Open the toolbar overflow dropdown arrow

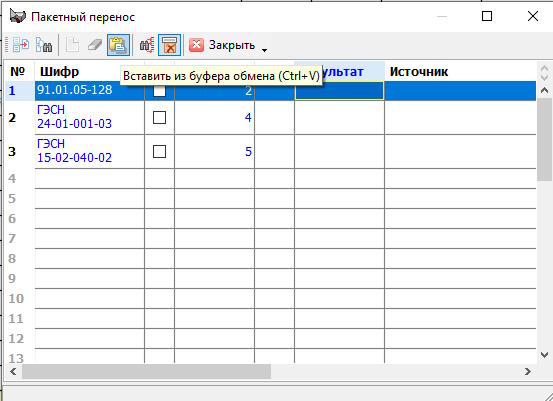[x=265, y=50]
